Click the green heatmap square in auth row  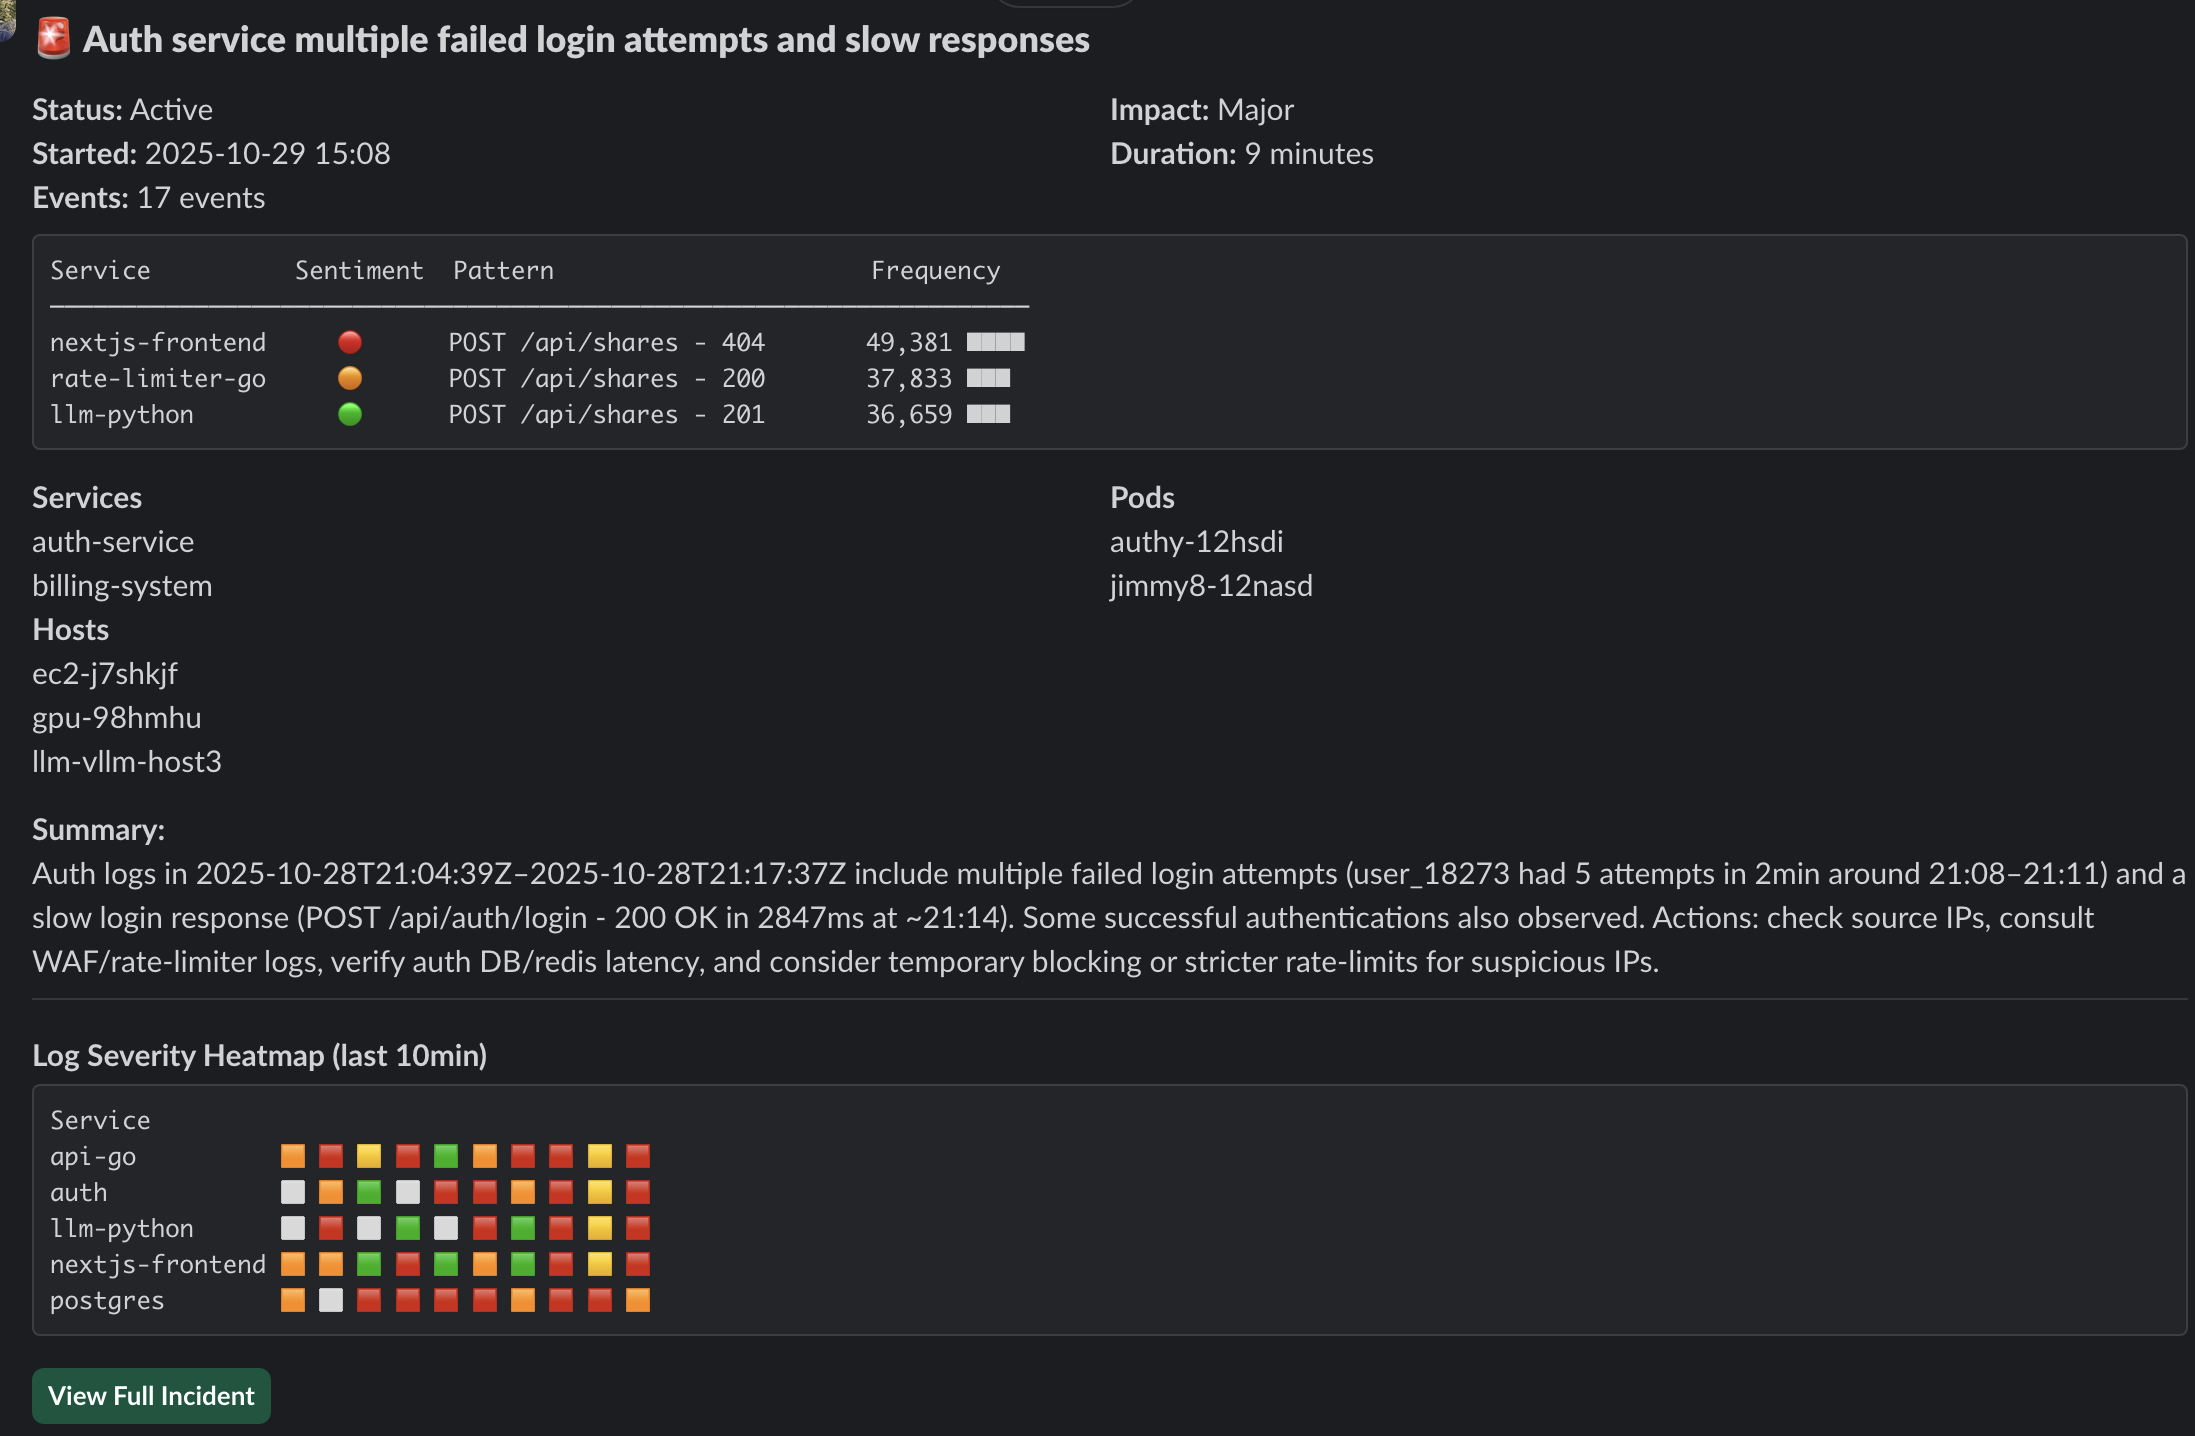tap(369, 1193)
